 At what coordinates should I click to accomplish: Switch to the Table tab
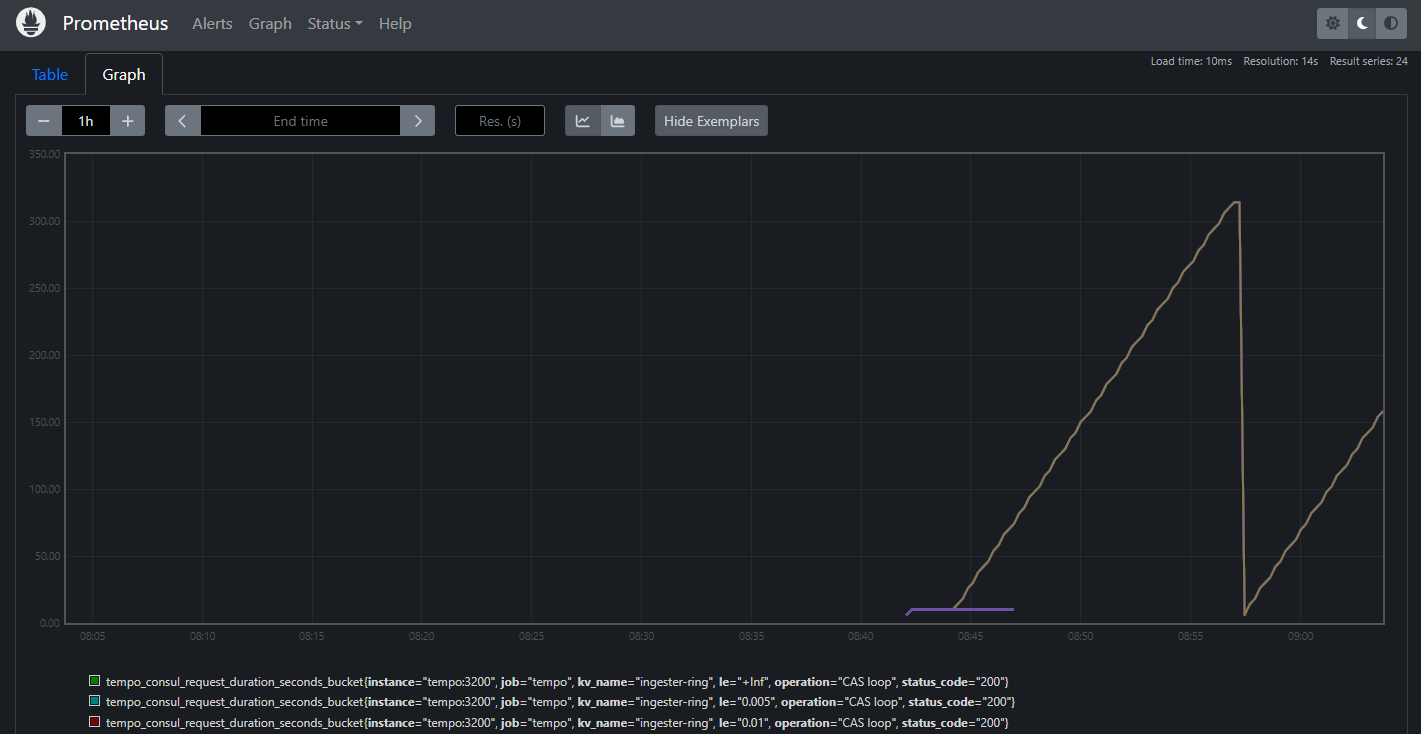pyautogui.click(x=50, y=75)
